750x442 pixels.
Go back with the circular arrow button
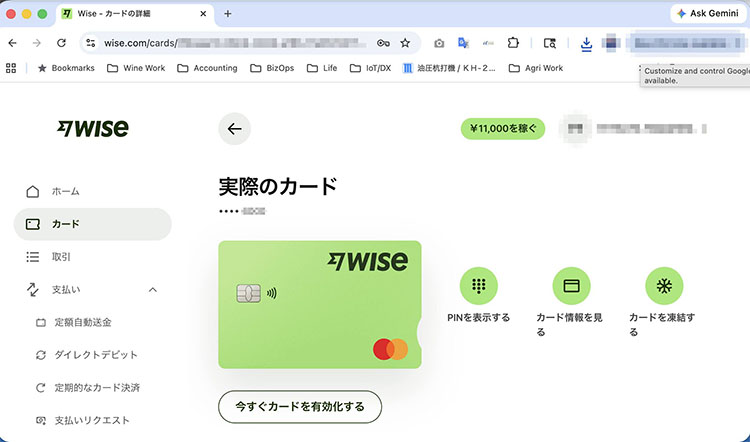pyautogui.click(x=234, y=129)
